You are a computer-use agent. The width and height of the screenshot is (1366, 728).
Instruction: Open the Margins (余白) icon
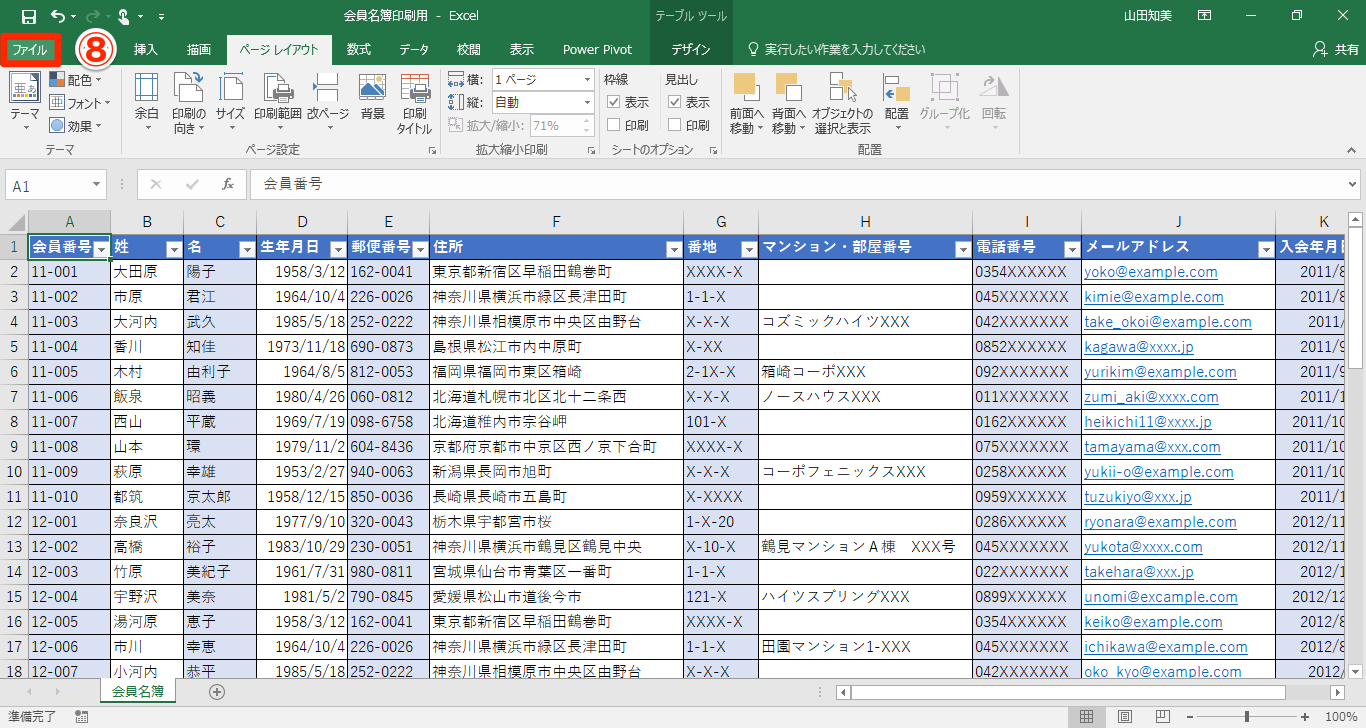(x=147, y=87)
